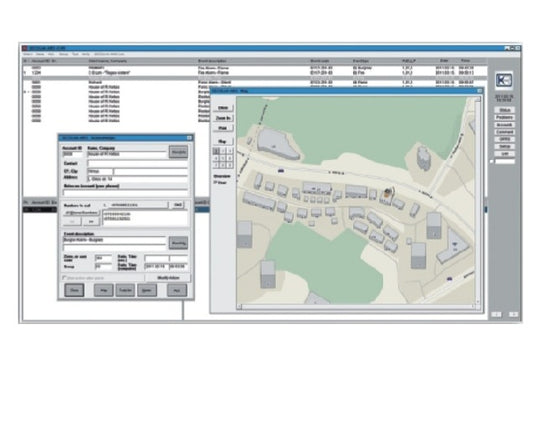This screenshot has width=533, height=427.
Task: Click the Status button in right sidebar
Action: pyautogui.click(x=504, y=110)
